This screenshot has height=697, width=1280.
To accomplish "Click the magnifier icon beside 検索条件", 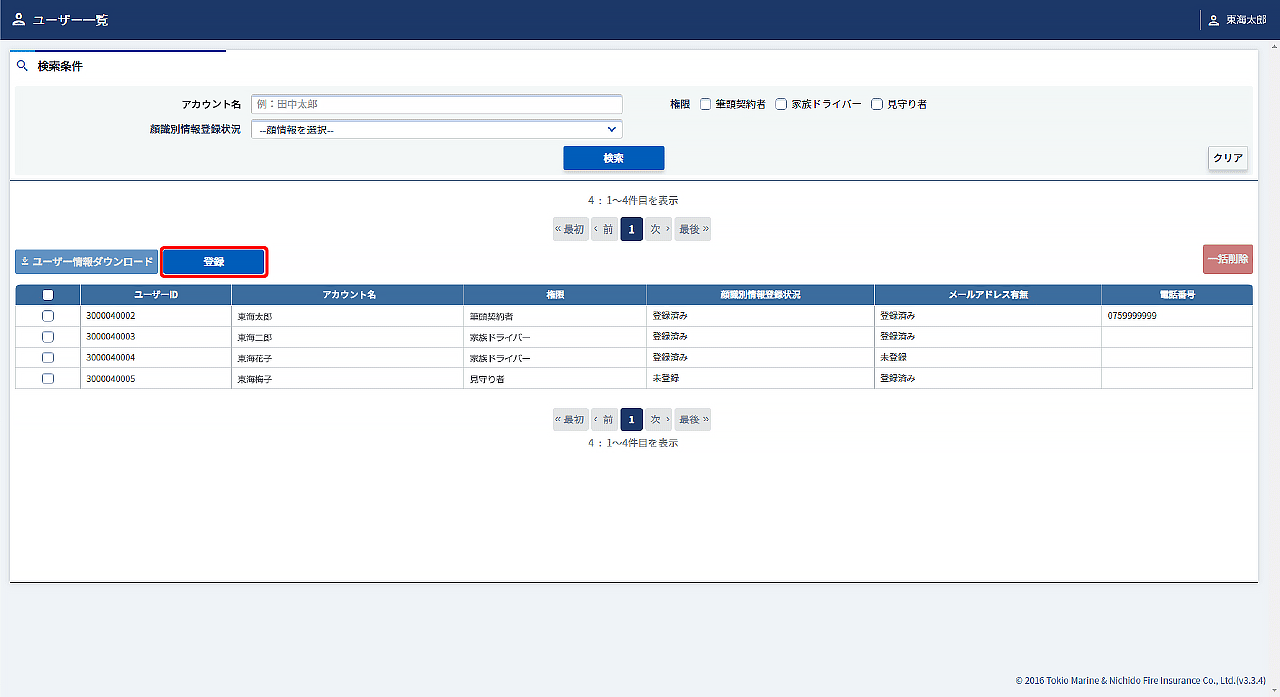I will (x=22, y=66).
